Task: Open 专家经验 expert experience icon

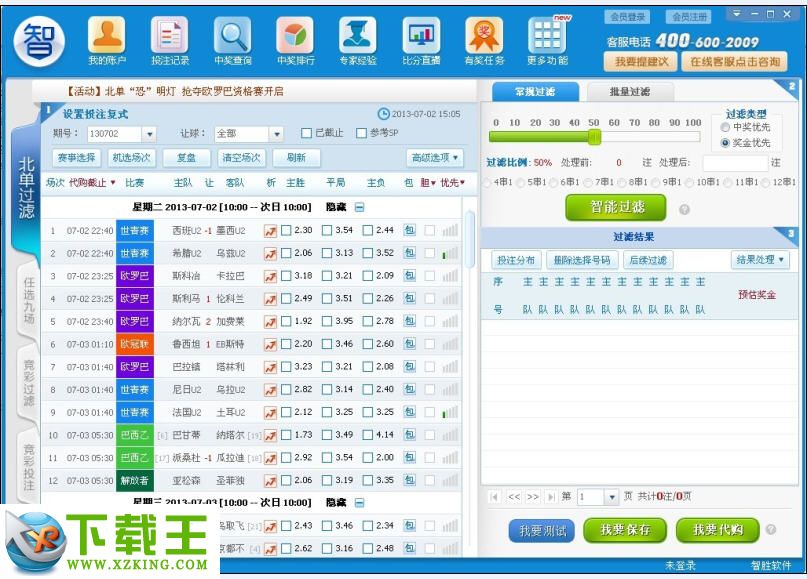Action: tap(358, 38)
